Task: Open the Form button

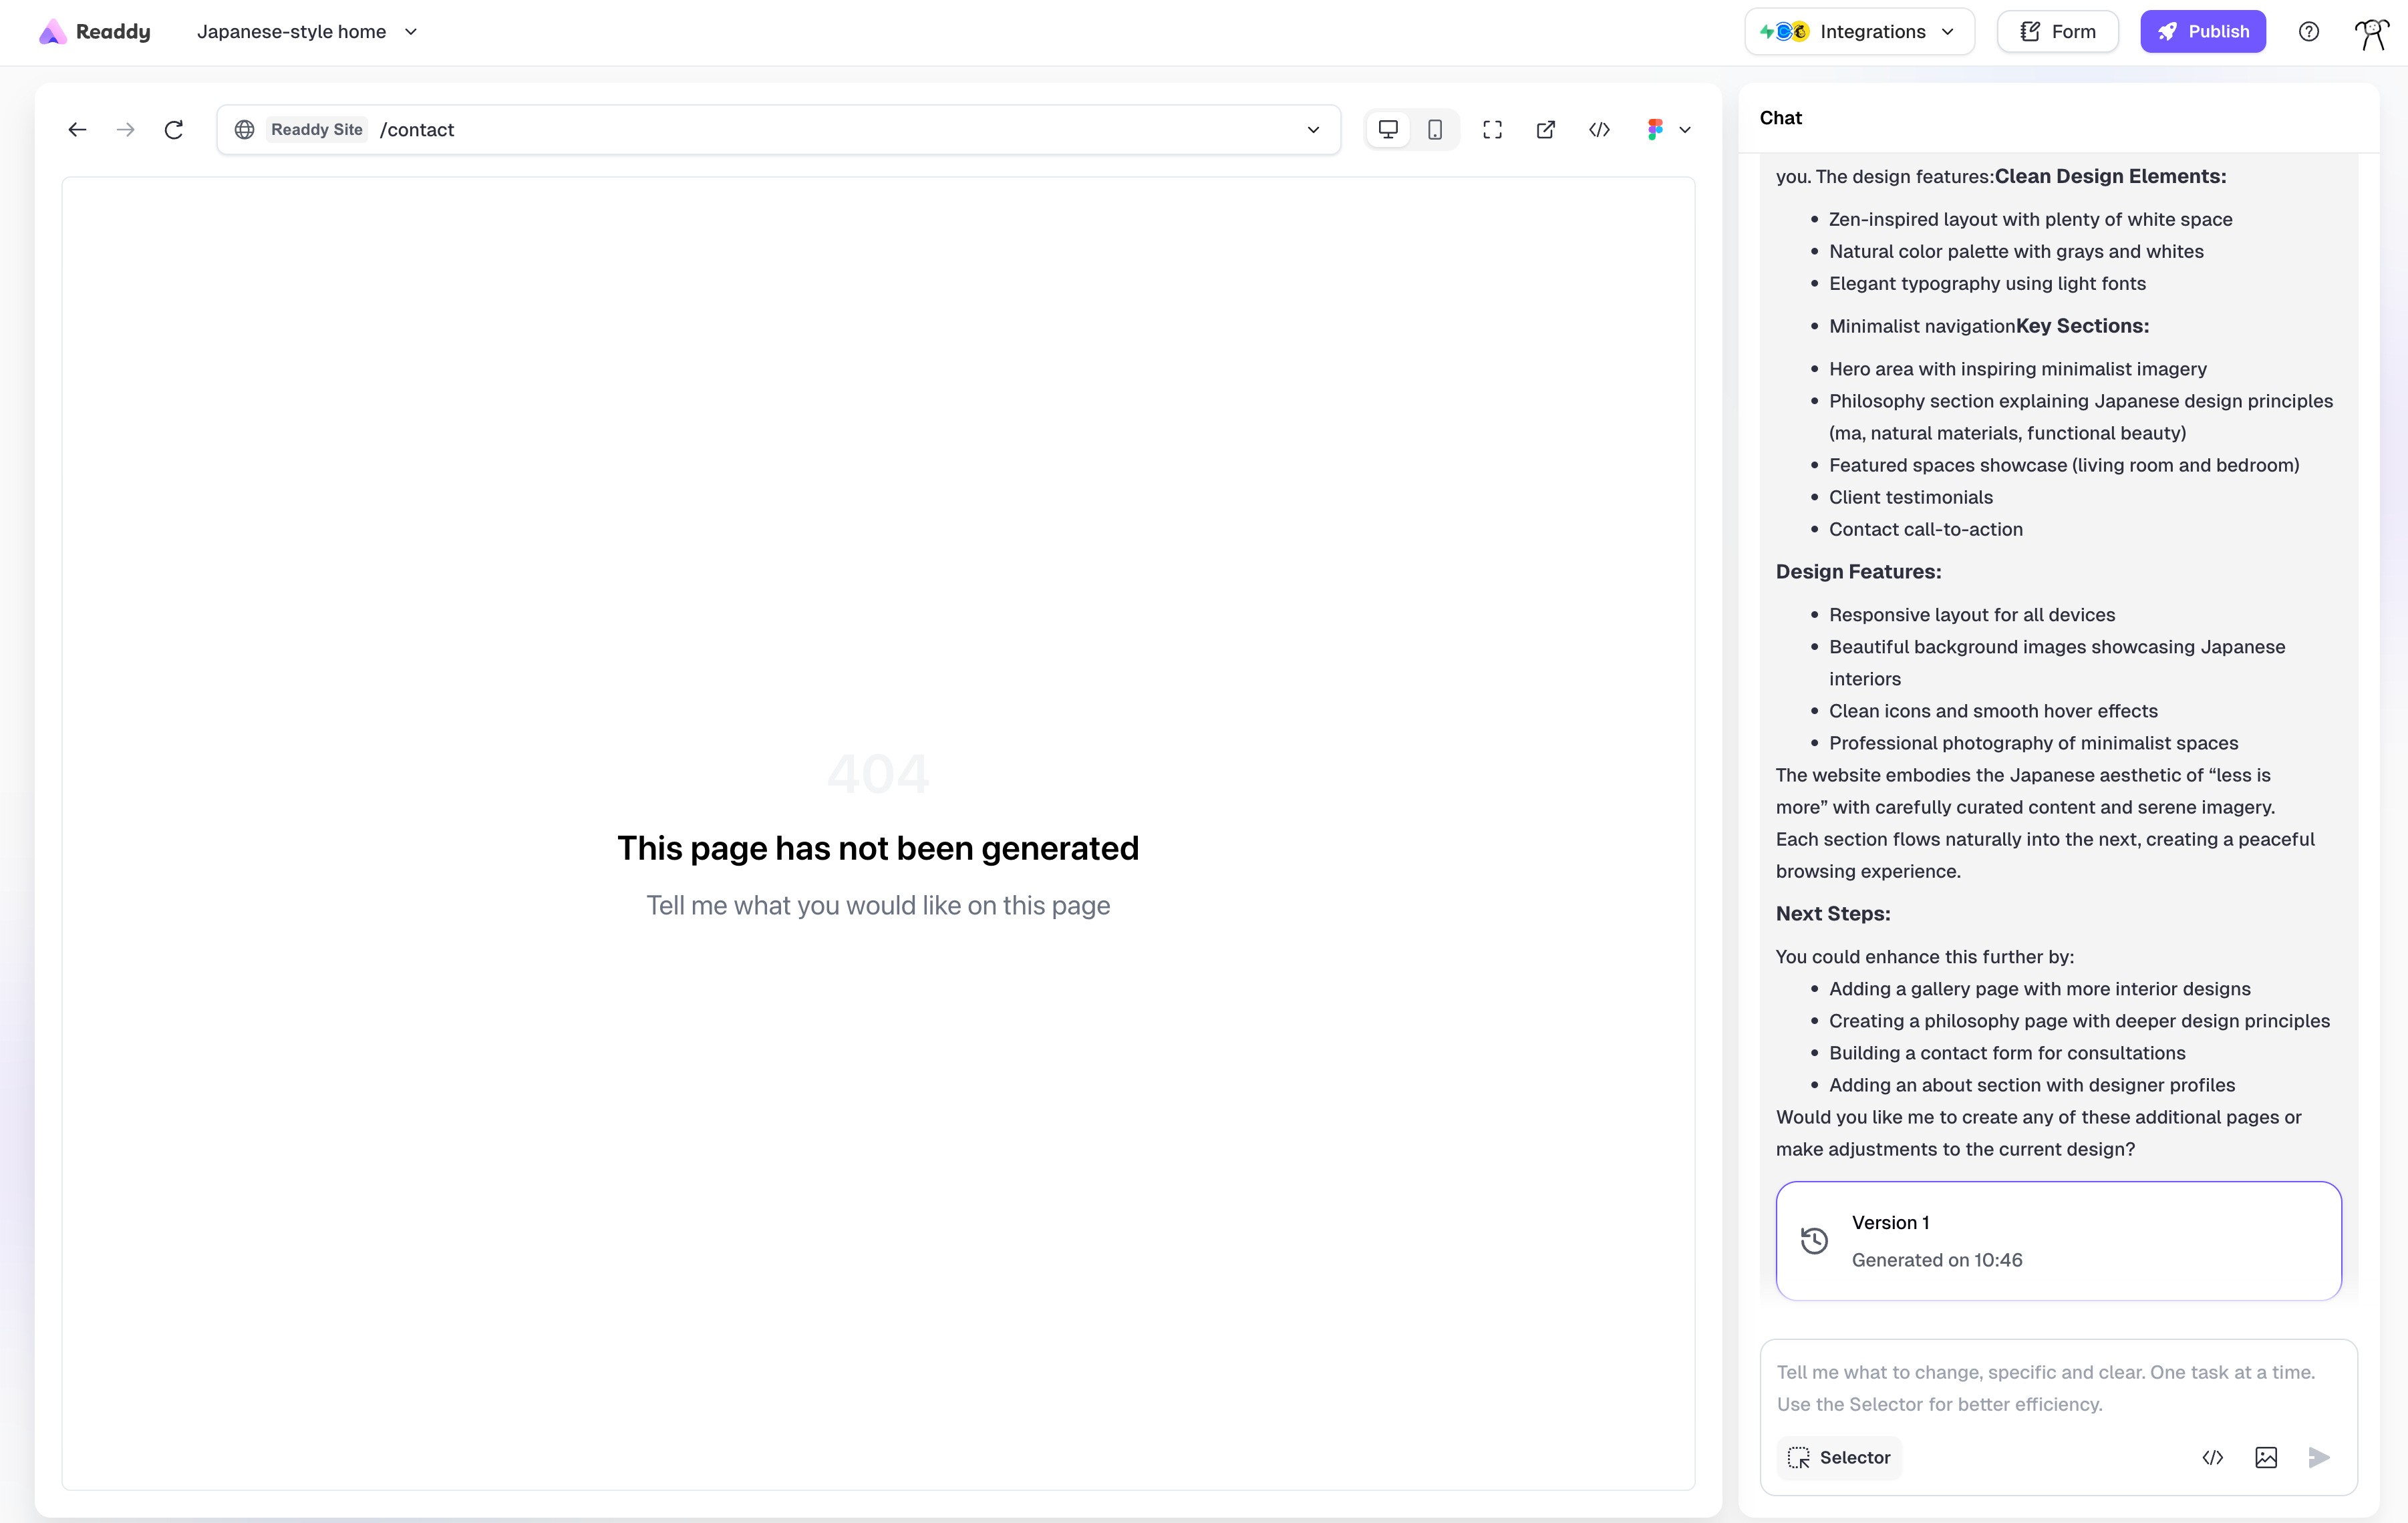Action: (2057, 31)
